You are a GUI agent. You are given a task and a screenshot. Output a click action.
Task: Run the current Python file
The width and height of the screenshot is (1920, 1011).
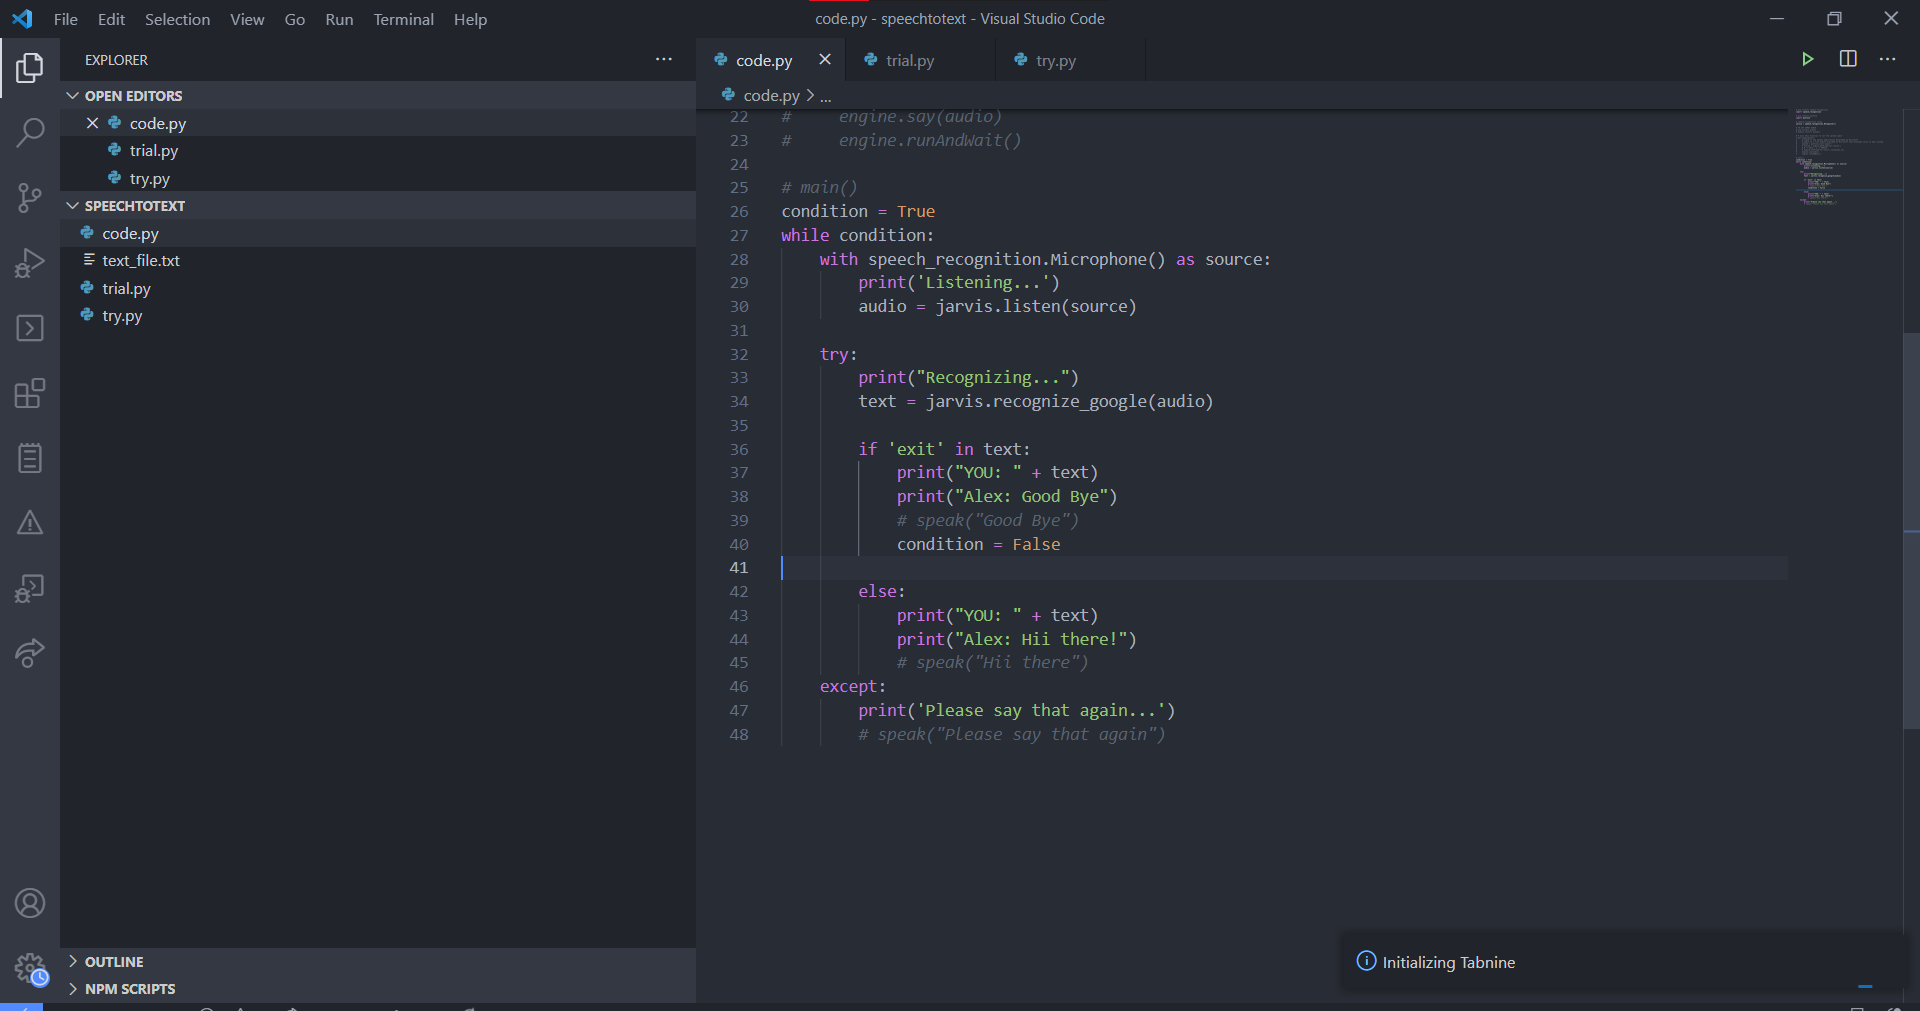coord(1808,59)
